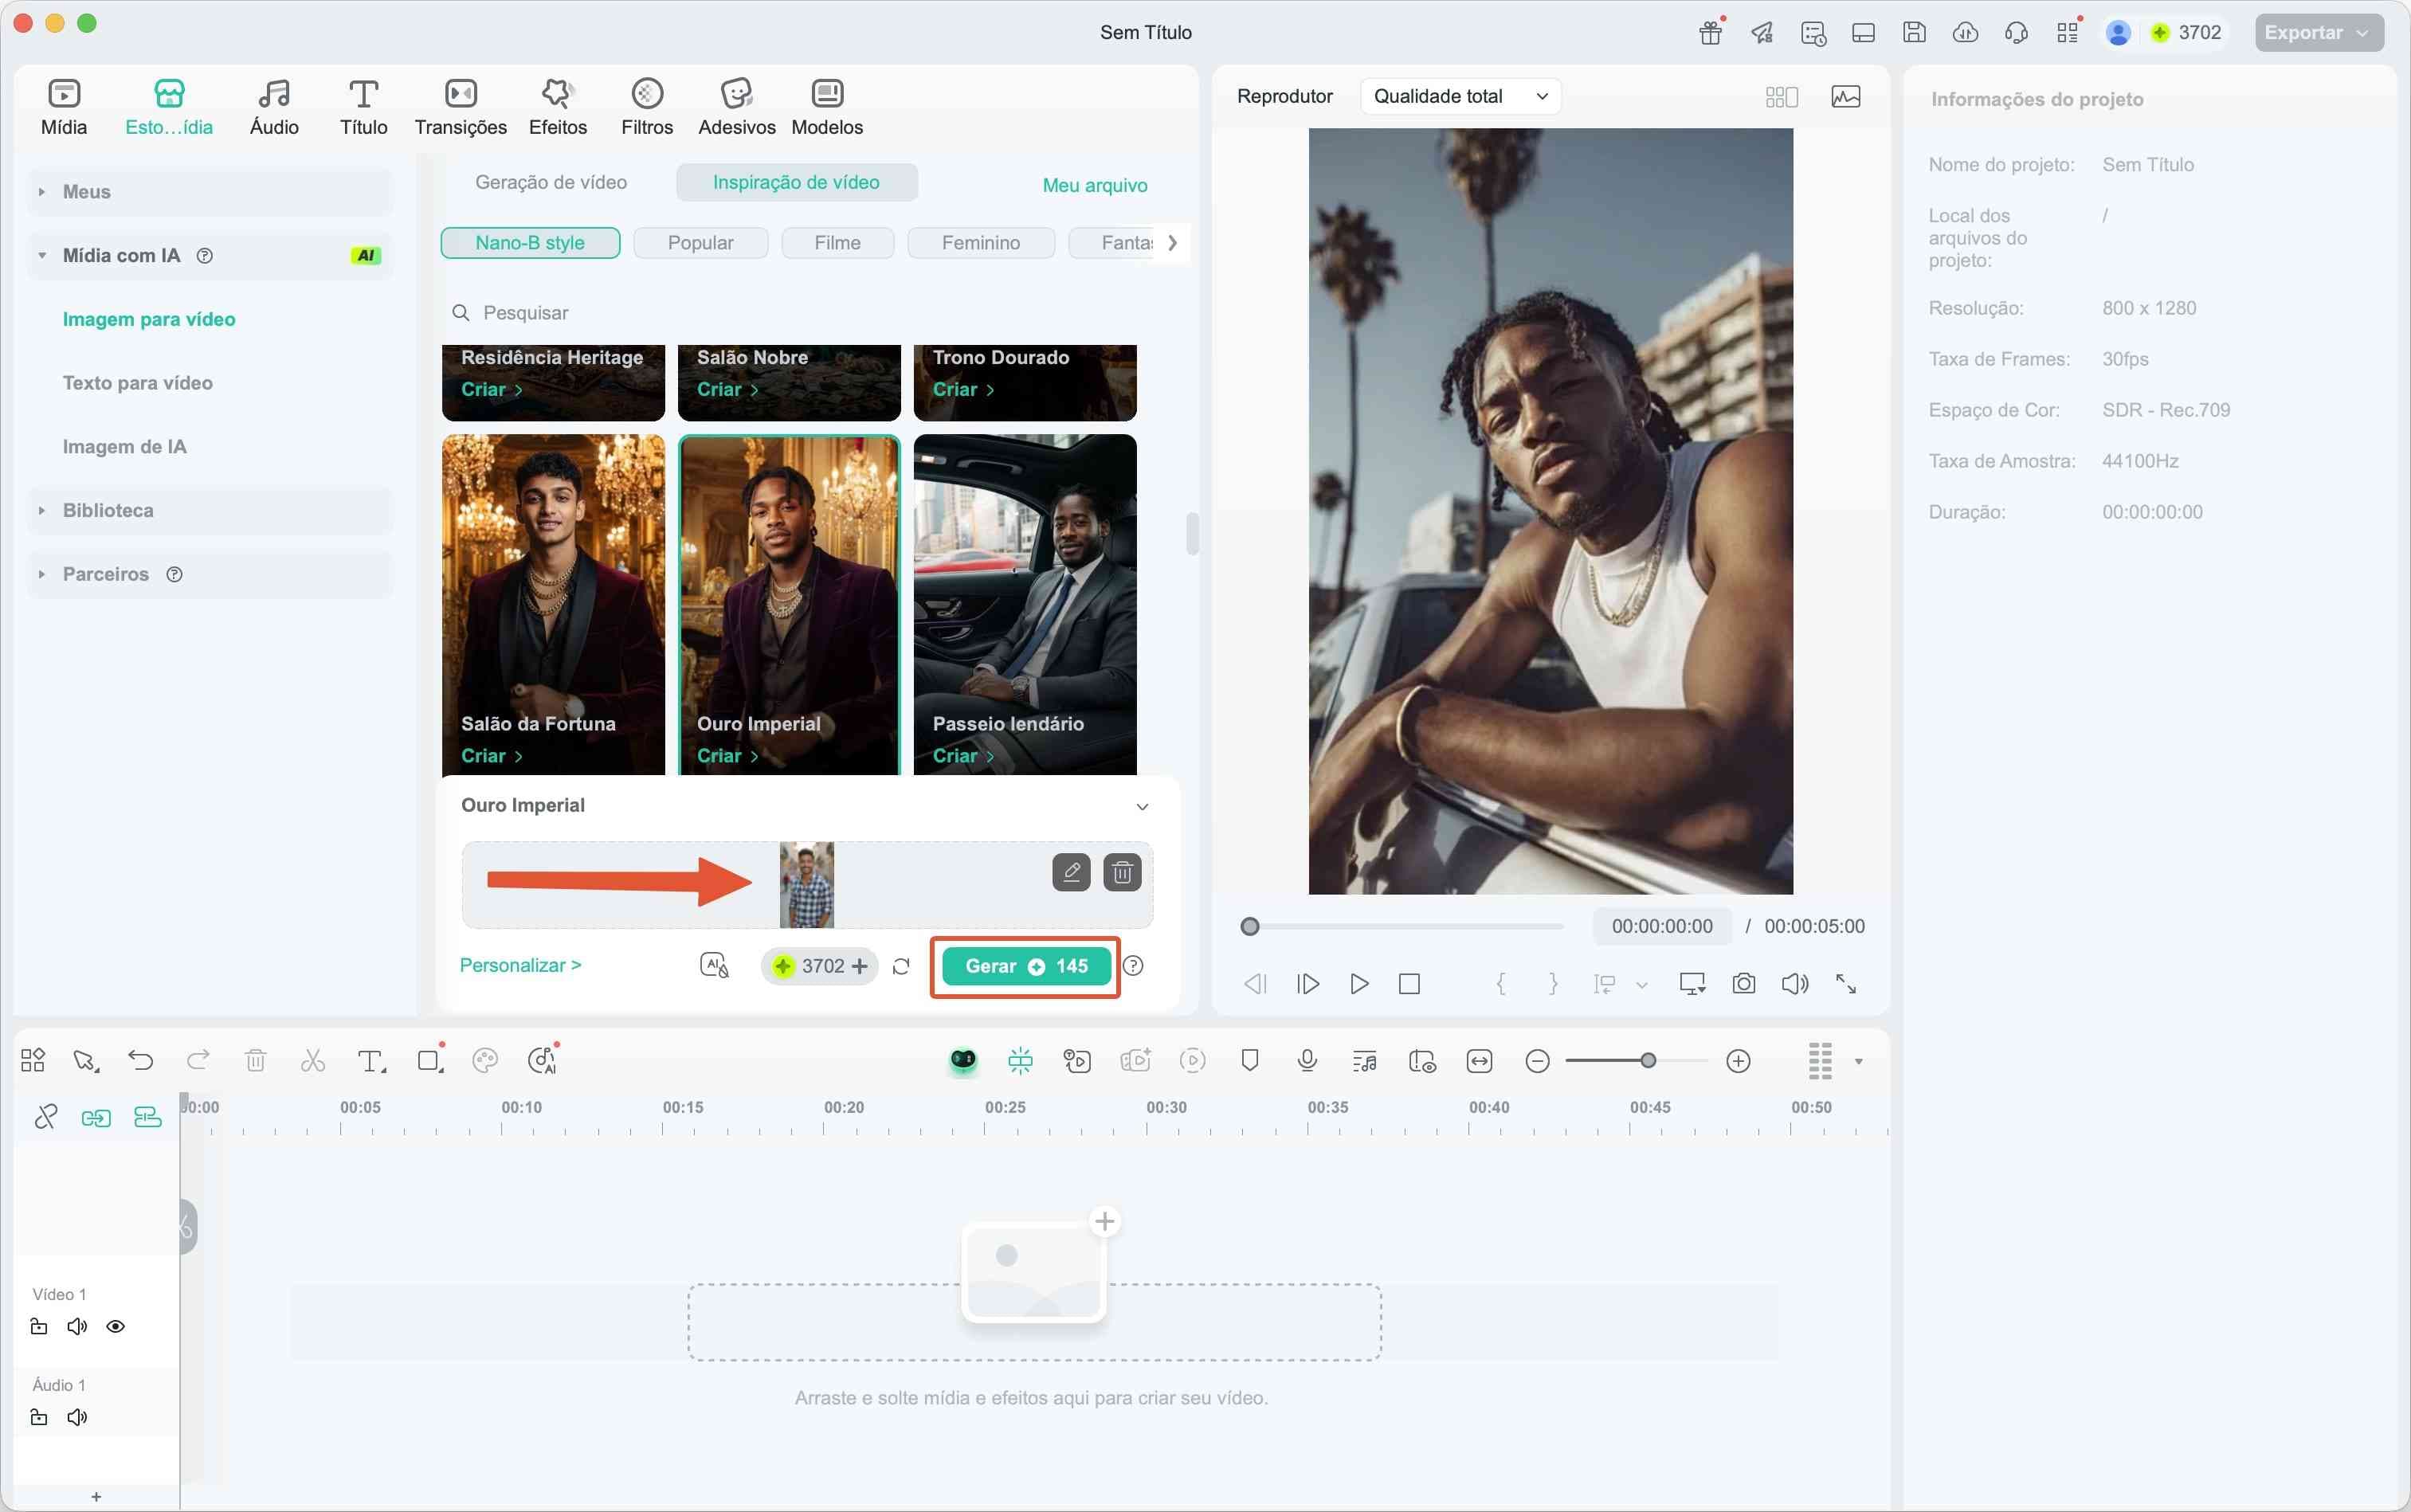Open the Qualidade total dropdown

[x=1459, y=96]
